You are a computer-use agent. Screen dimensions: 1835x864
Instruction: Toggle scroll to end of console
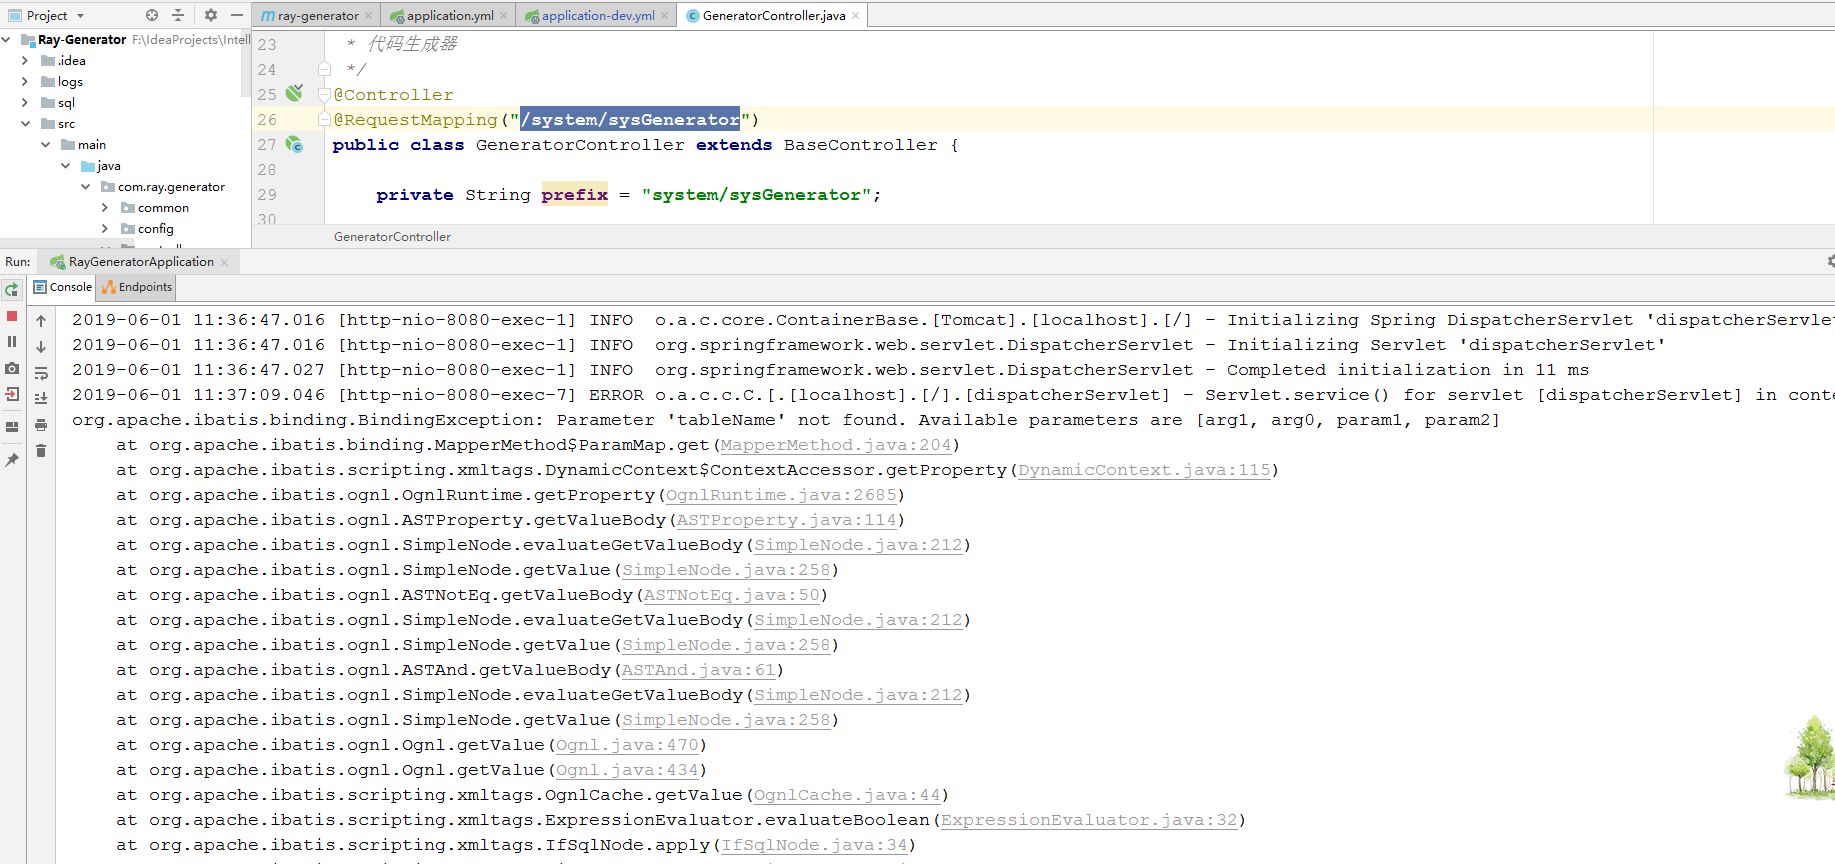point(41,398)
